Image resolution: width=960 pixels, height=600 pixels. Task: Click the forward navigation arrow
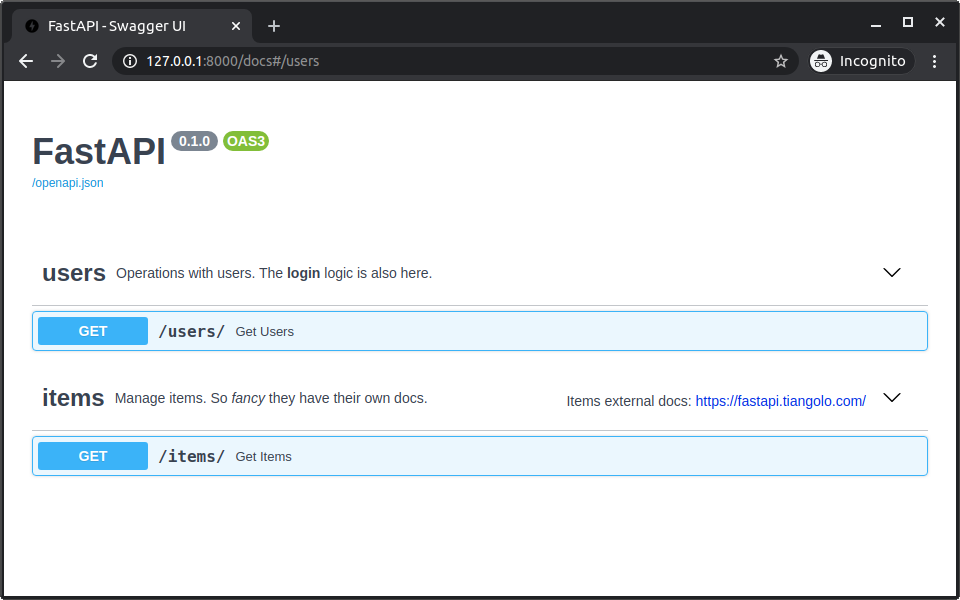[x=57, y=61]
